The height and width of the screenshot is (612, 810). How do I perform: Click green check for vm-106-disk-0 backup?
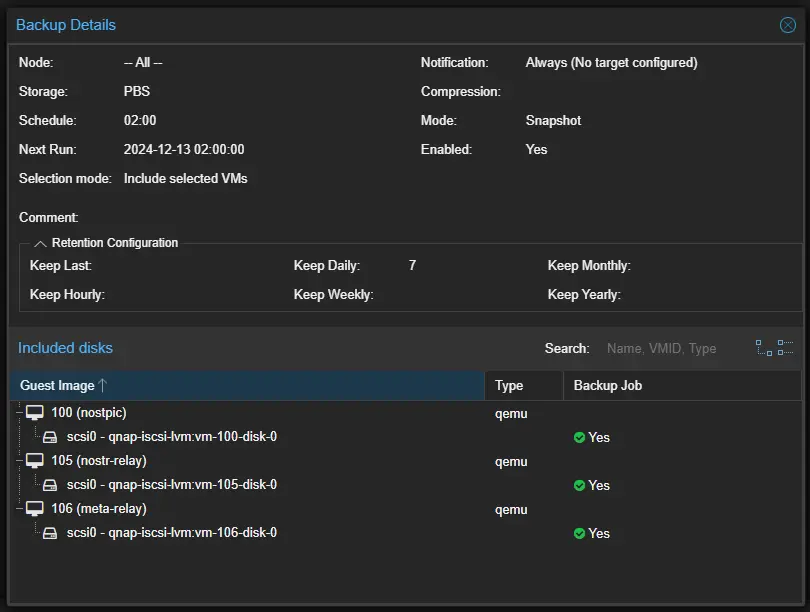point(579,534)
